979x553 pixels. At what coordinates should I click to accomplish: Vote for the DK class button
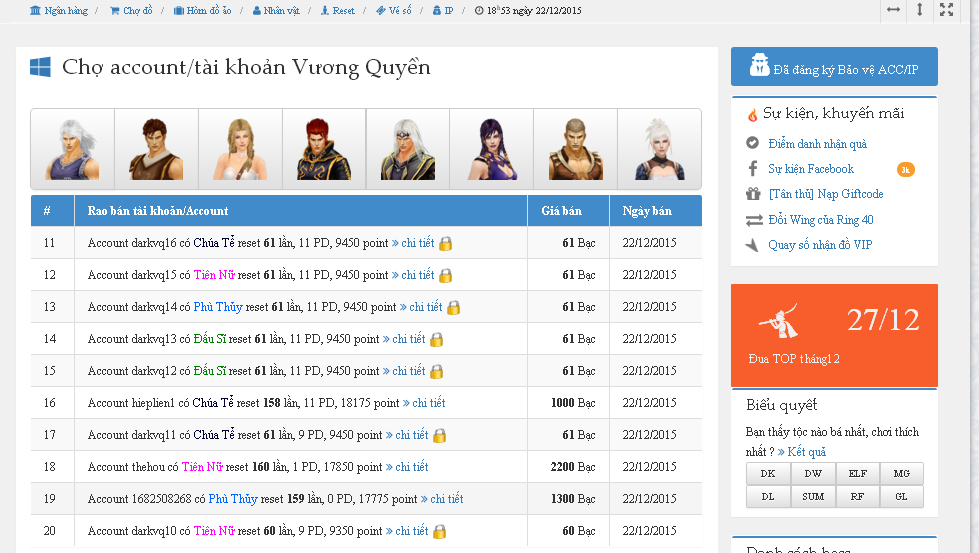tap(768, 474)
